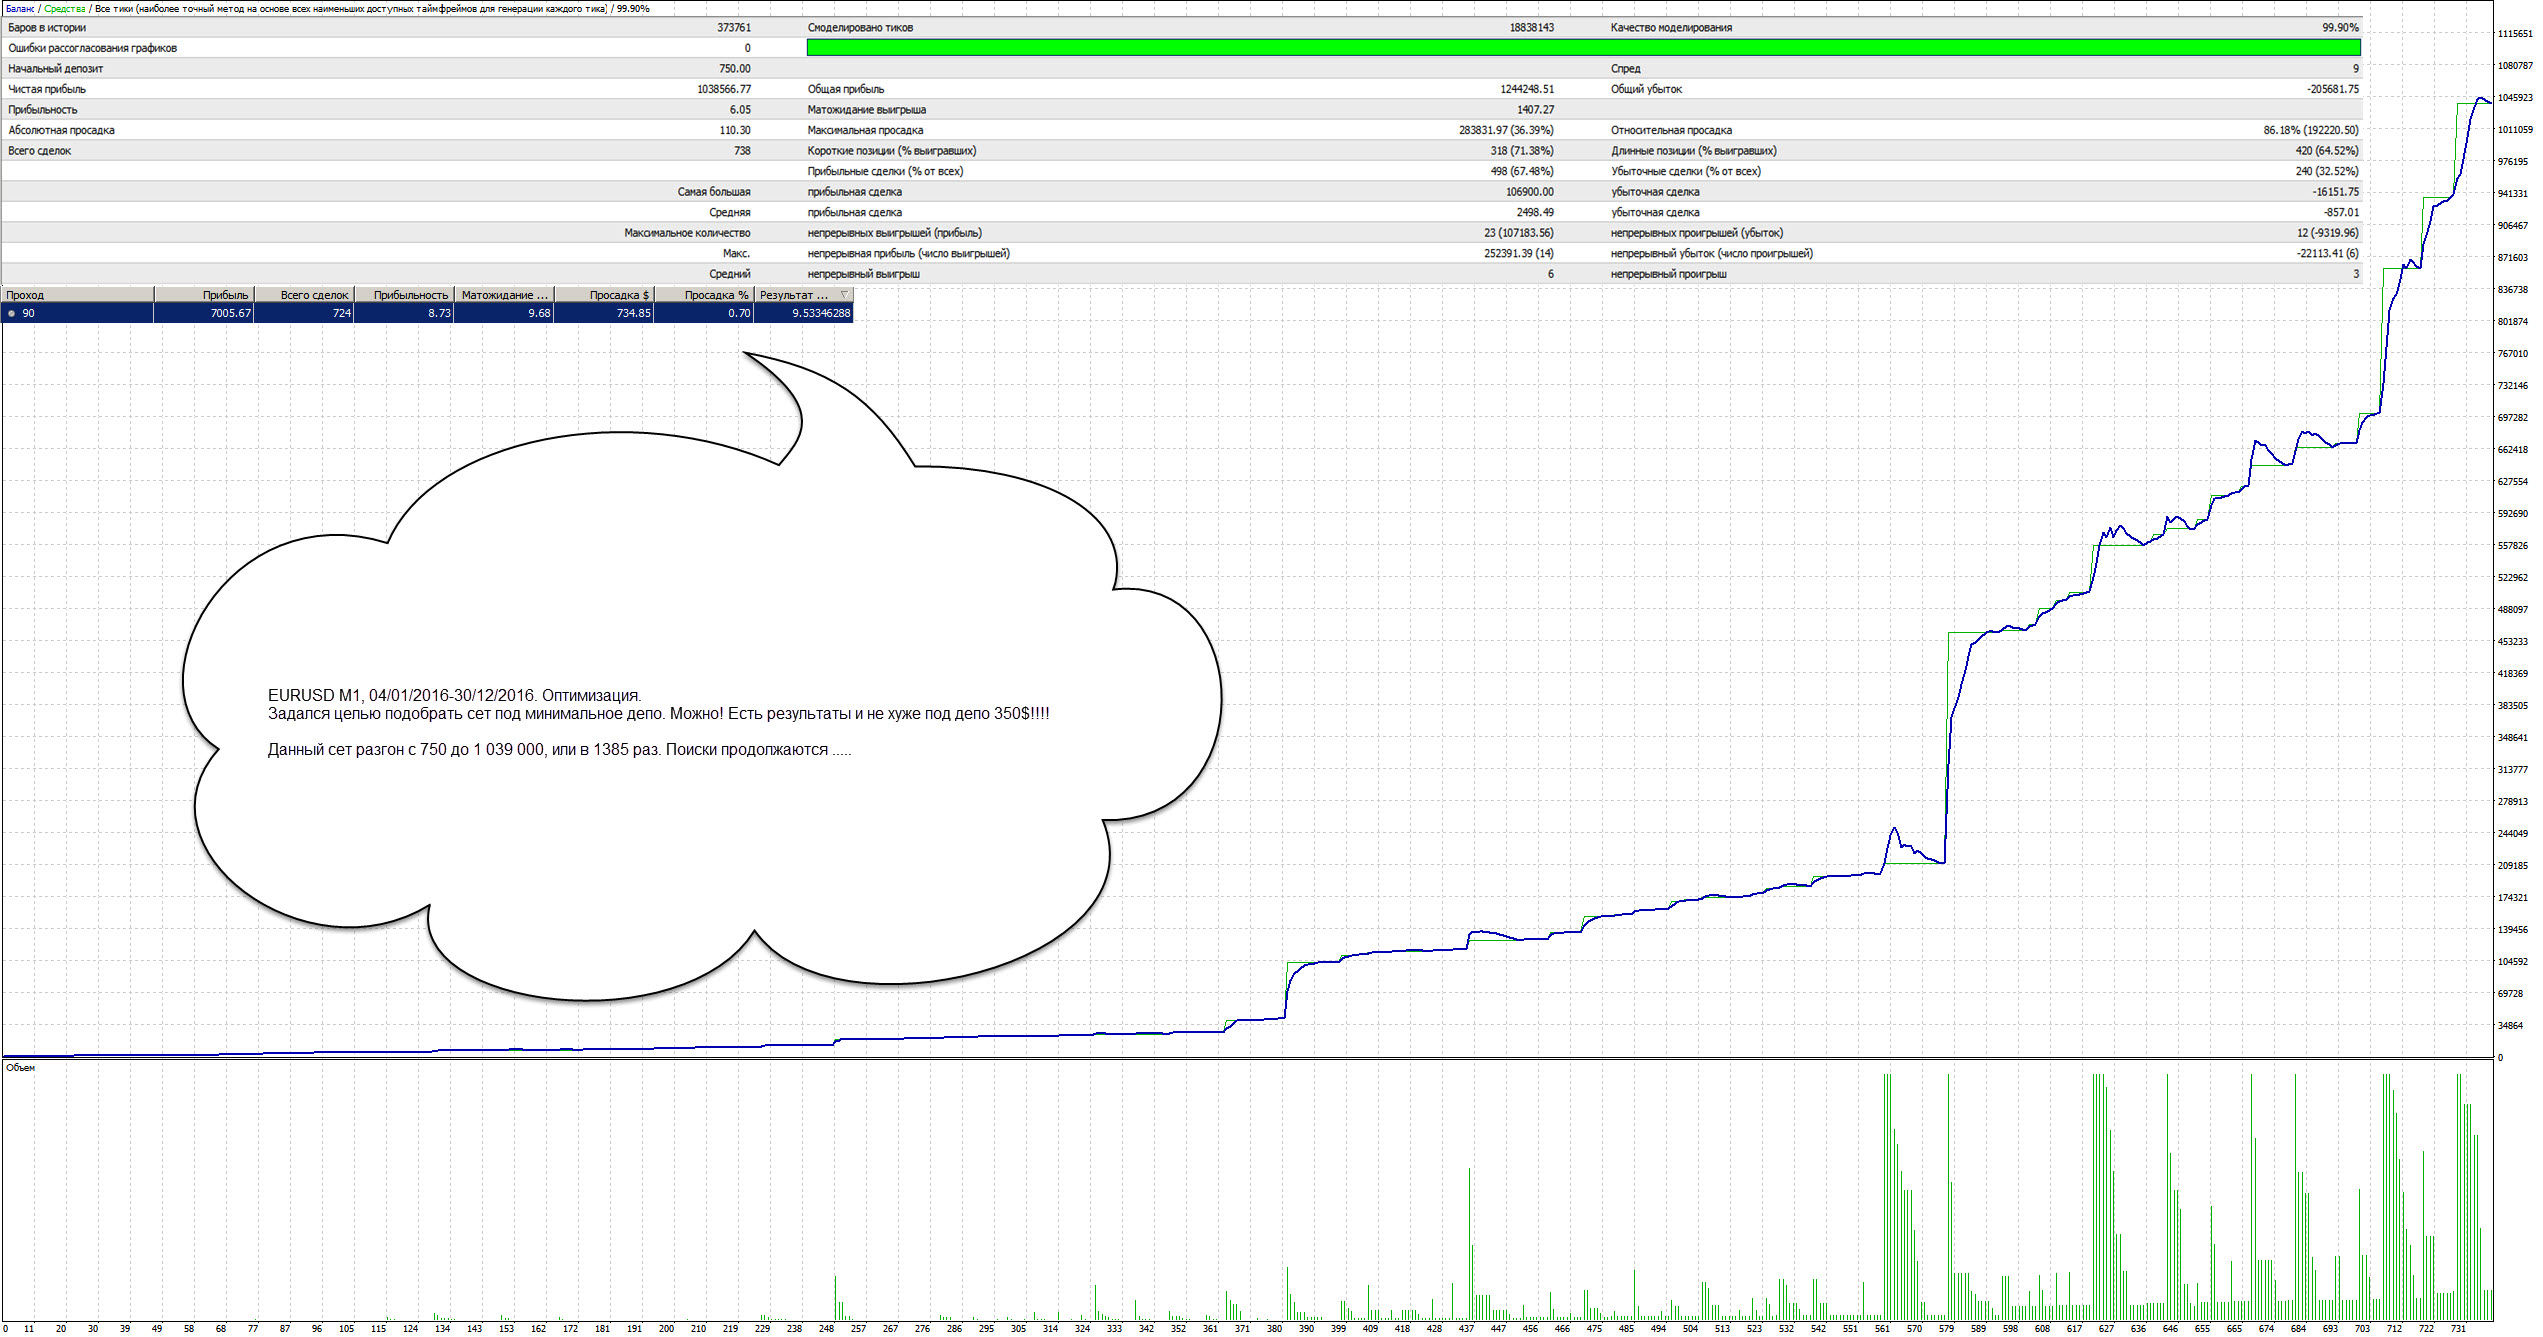Click consecutive losses value 12 (-9319.96)
This screenshot has height=1337, width=2543.
click(2328, 233)
